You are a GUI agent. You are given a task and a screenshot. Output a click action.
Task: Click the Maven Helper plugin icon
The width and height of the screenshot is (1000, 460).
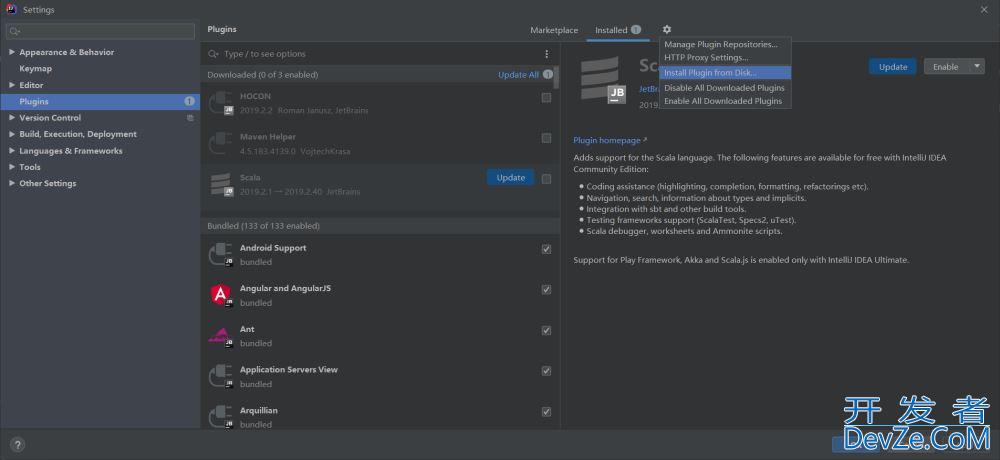coord(221,144)
